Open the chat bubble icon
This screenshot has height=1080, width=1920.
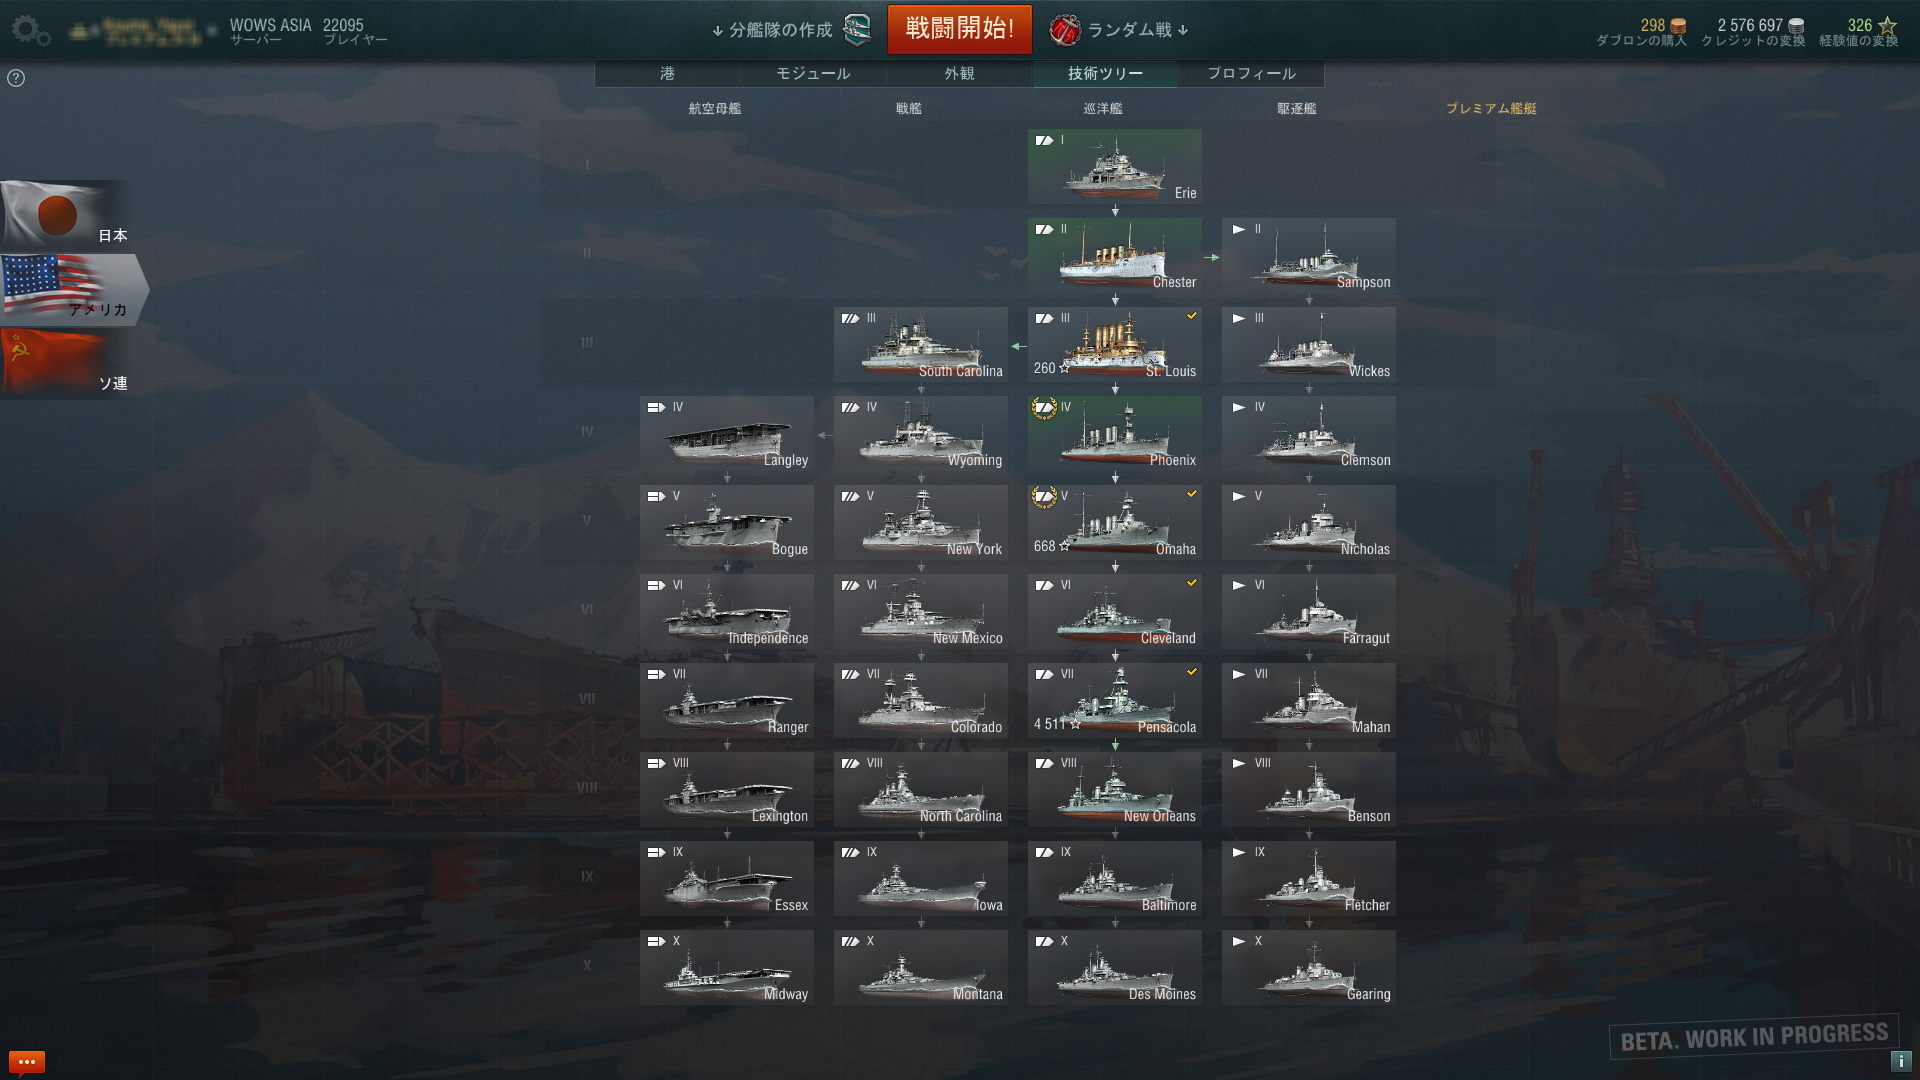(27, 1061)
